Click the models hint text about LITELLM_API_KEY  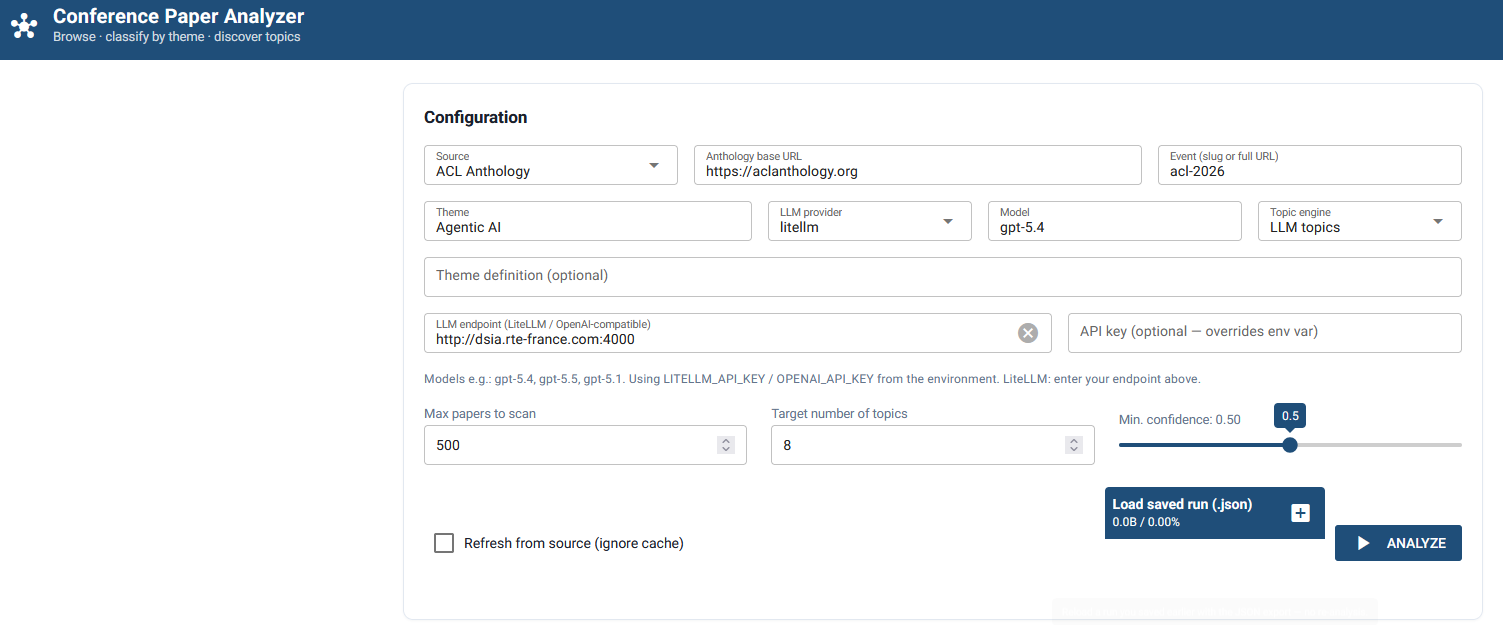pyautogui.click(x=812, y=379)
